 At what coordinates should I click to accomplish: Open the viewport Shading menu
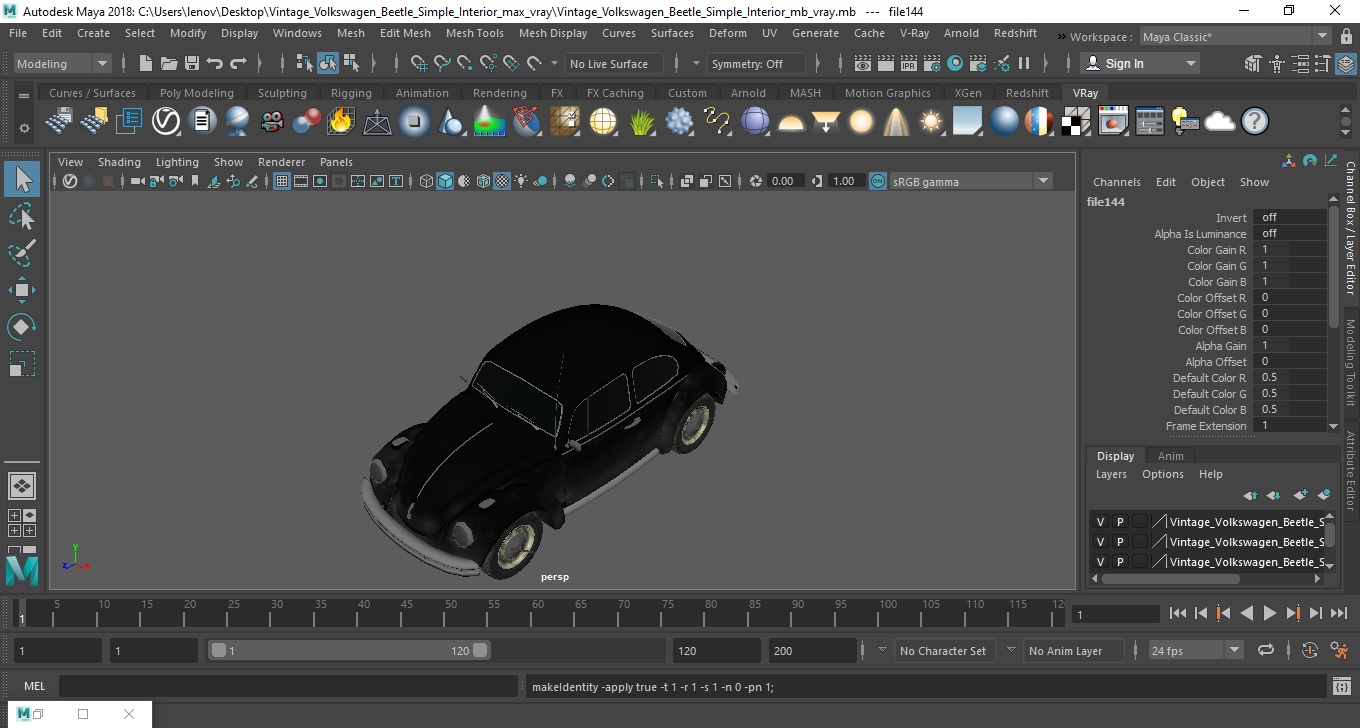pos(119,162)
